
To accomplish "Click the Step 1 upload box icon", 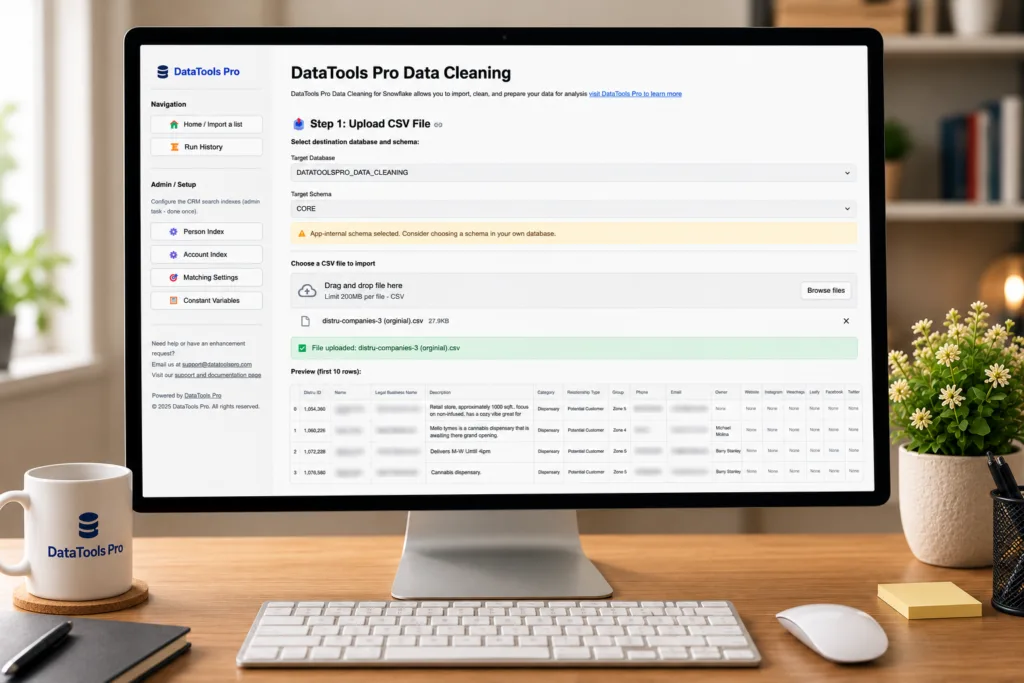I will coord(298,124).
